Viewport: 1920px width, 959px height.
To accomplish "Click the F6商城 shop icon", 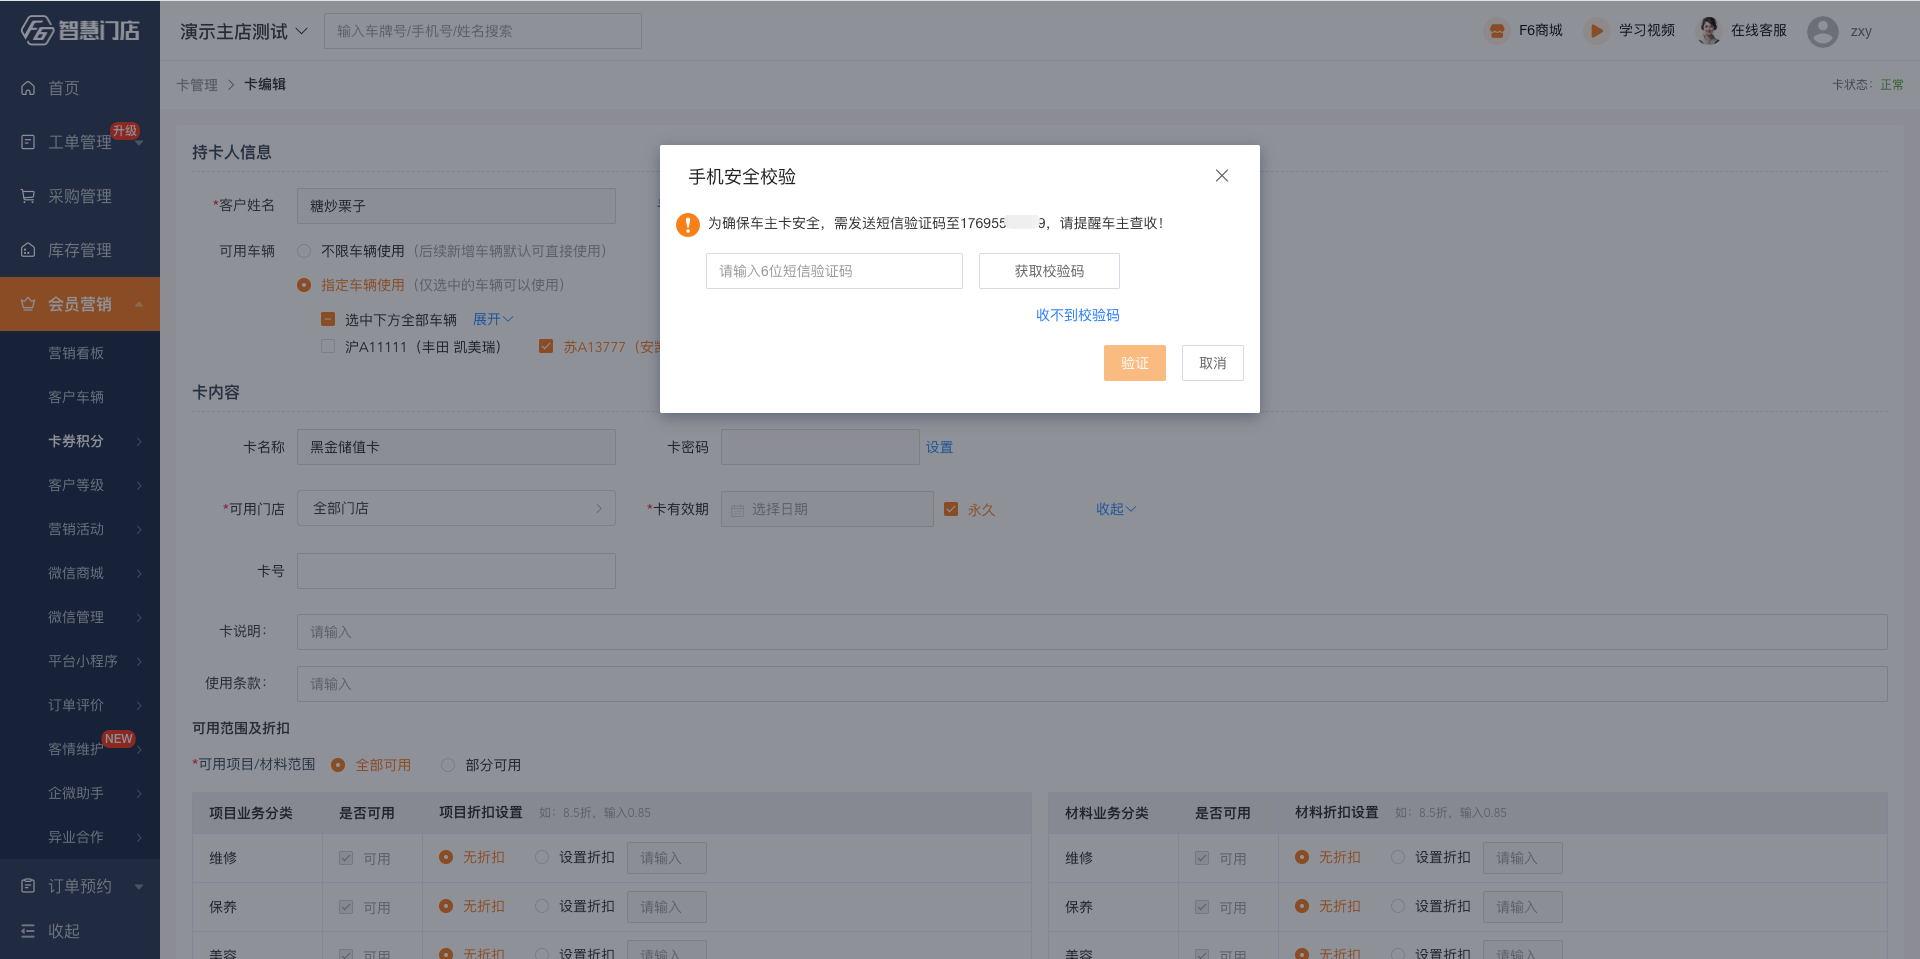I will click(1496, 31).
